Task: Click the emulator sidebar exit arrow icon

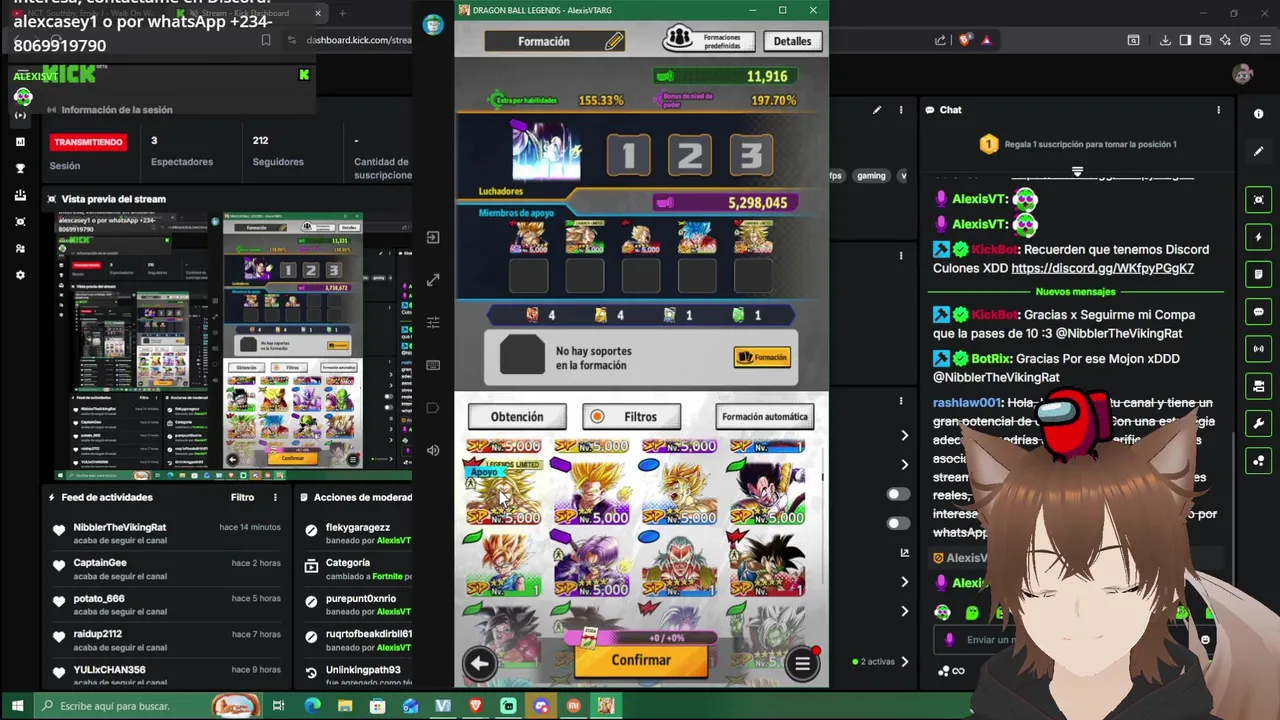Action: 433,237
